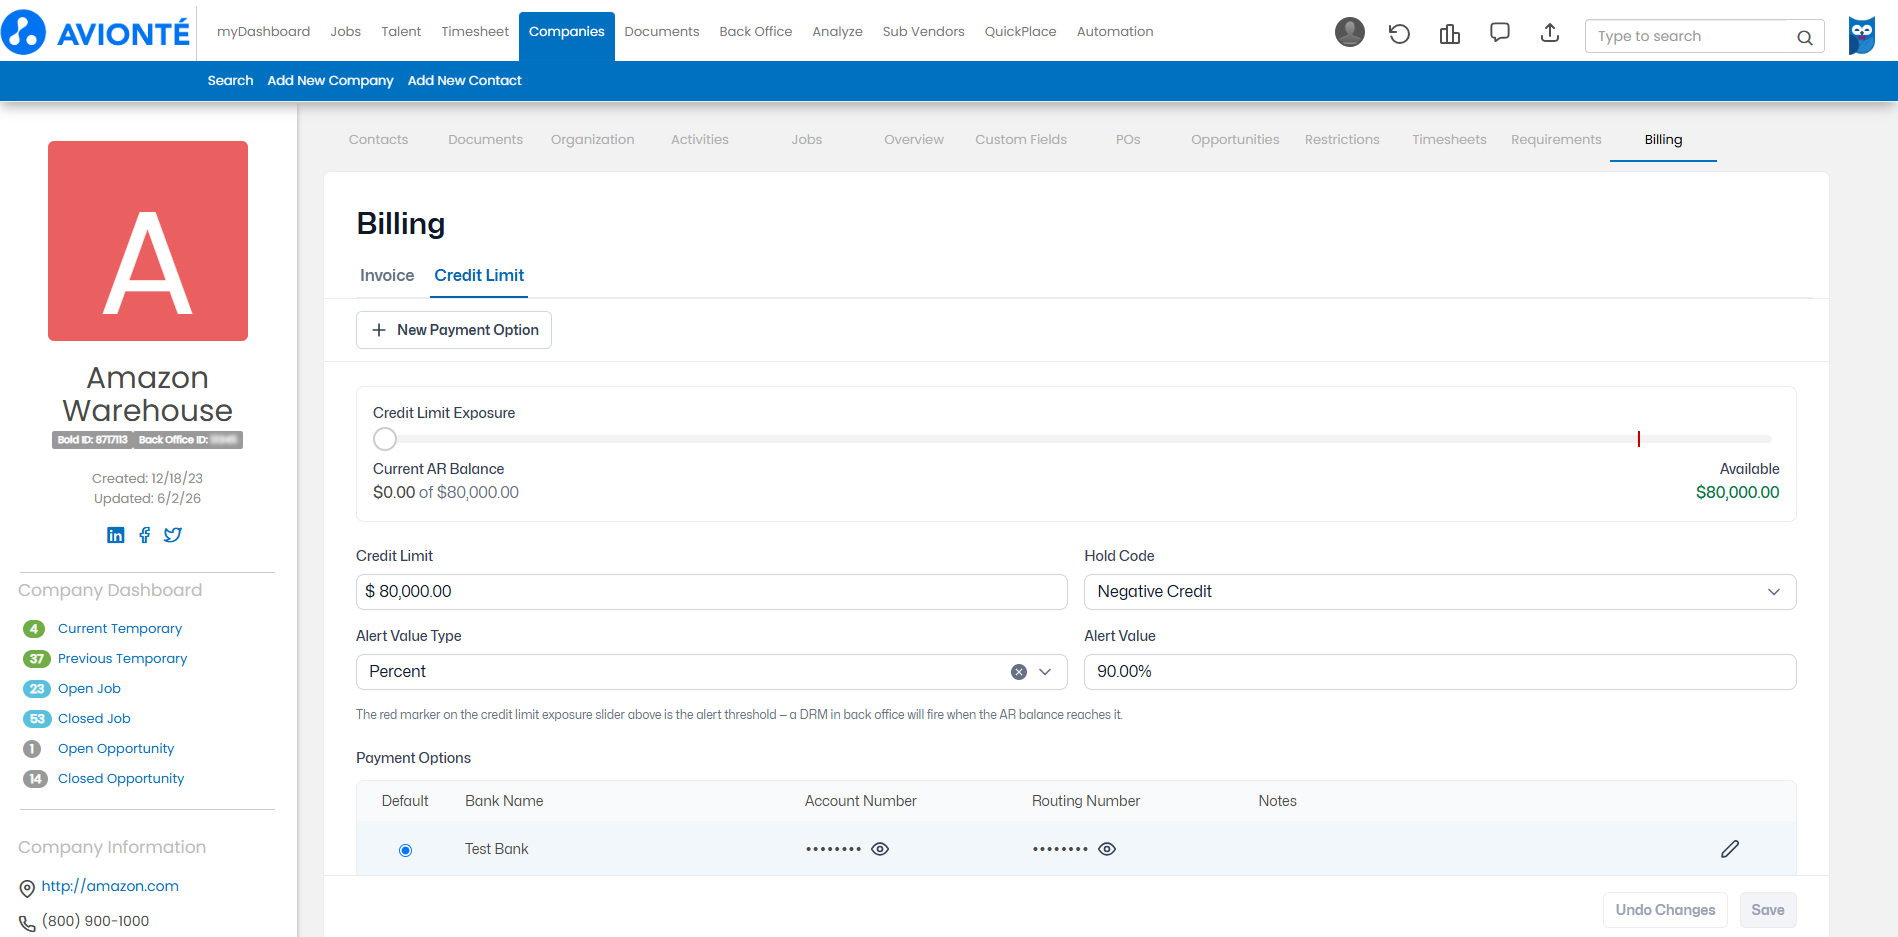Open the QuickPlace menu
Image resolution: width=1898 pixels, height=937 pixels.
[x=1021, y=32]
